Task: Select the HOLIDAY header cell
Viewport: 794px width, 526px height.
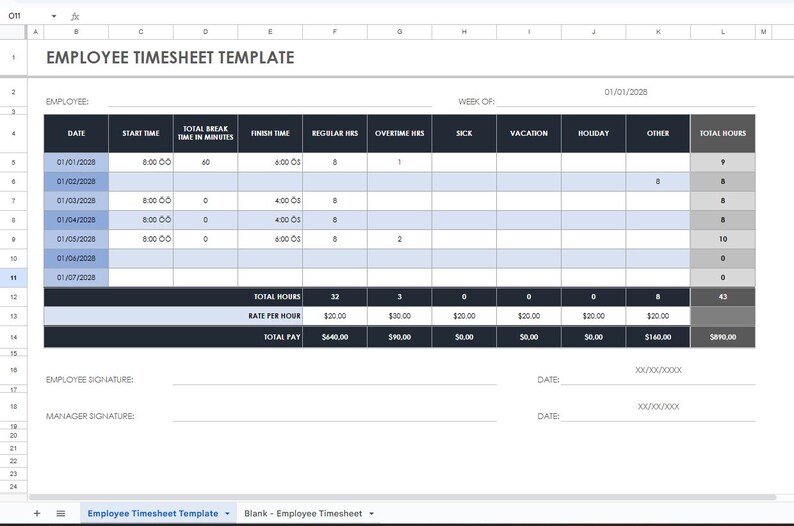Action: pos(593,134)
